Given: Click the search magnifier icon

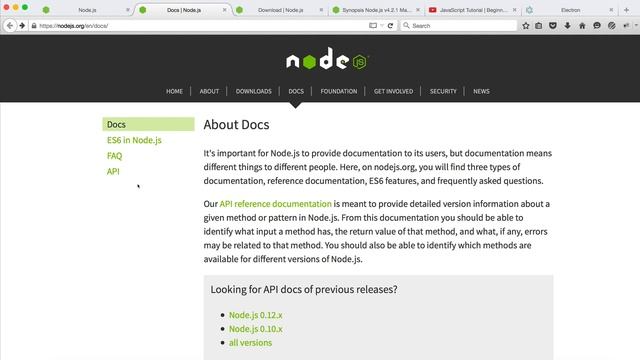Looking at the screenshot, I should (x=406, y=25).
